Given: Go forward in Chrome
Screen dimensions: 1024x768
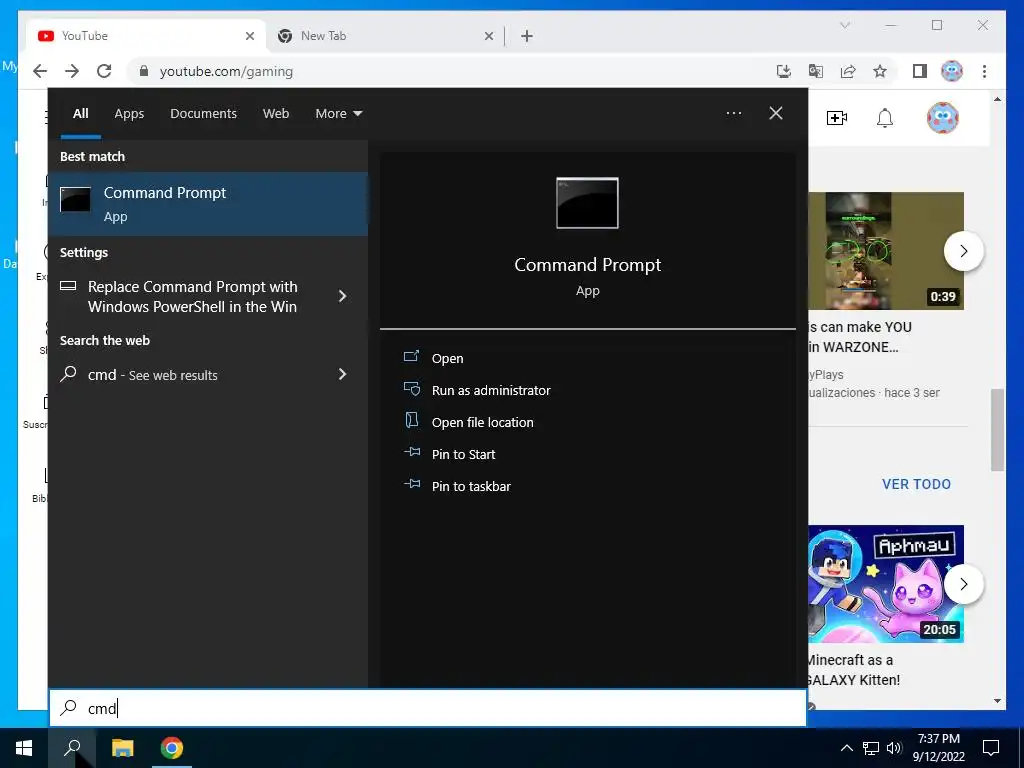Looking at the screenshot, I should point(72,71).
